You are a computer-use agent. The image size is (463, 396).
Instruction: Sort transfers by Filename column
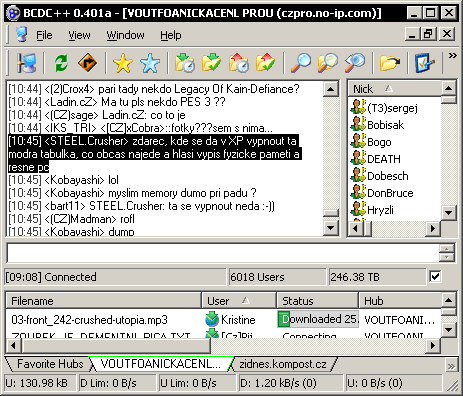click(104, 301)
